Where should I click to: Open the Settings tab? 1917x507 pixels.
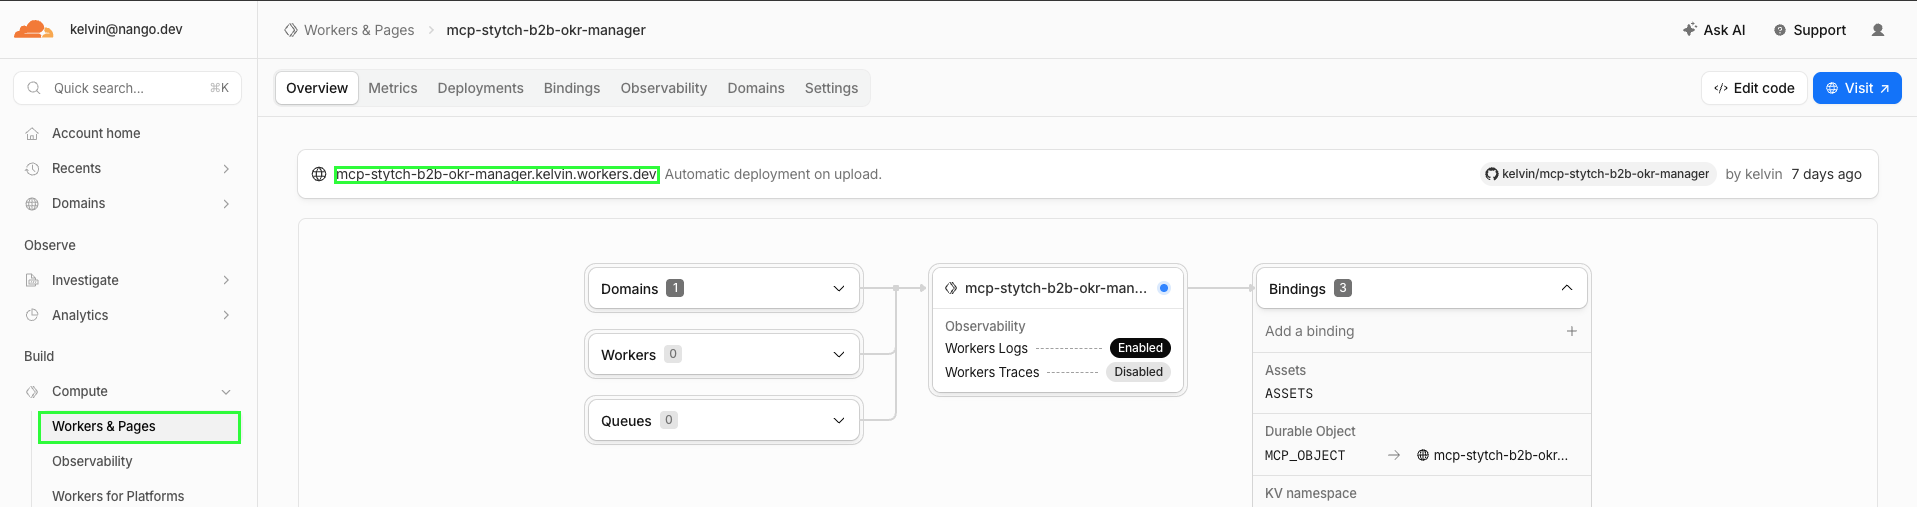coord(831,88)
